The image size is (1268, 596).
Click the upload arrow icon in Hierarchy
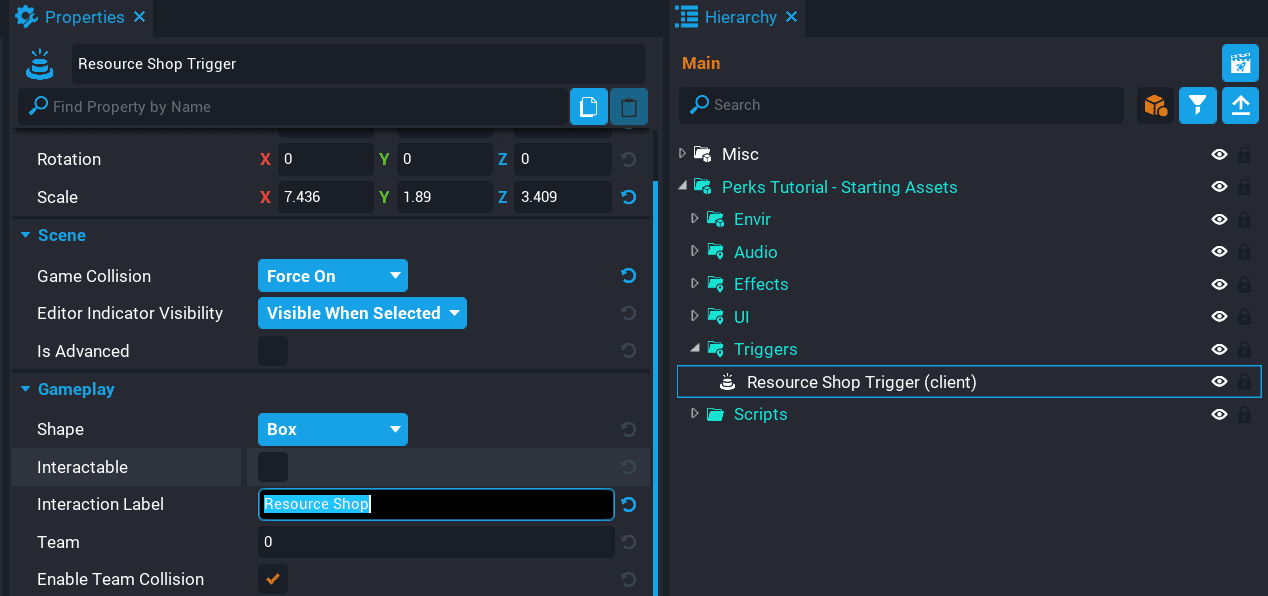(1240, 105)
